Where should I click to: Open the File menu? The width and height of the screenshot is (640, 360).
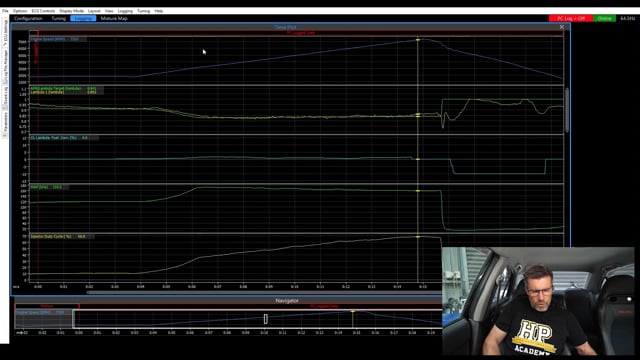pos(5,11)
